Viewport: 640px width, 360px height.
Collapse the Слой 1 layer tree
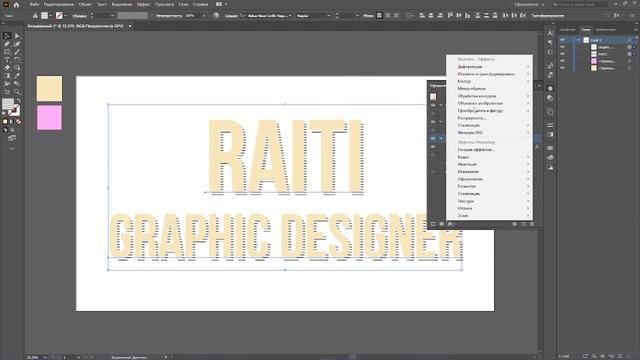click(579, 40)
